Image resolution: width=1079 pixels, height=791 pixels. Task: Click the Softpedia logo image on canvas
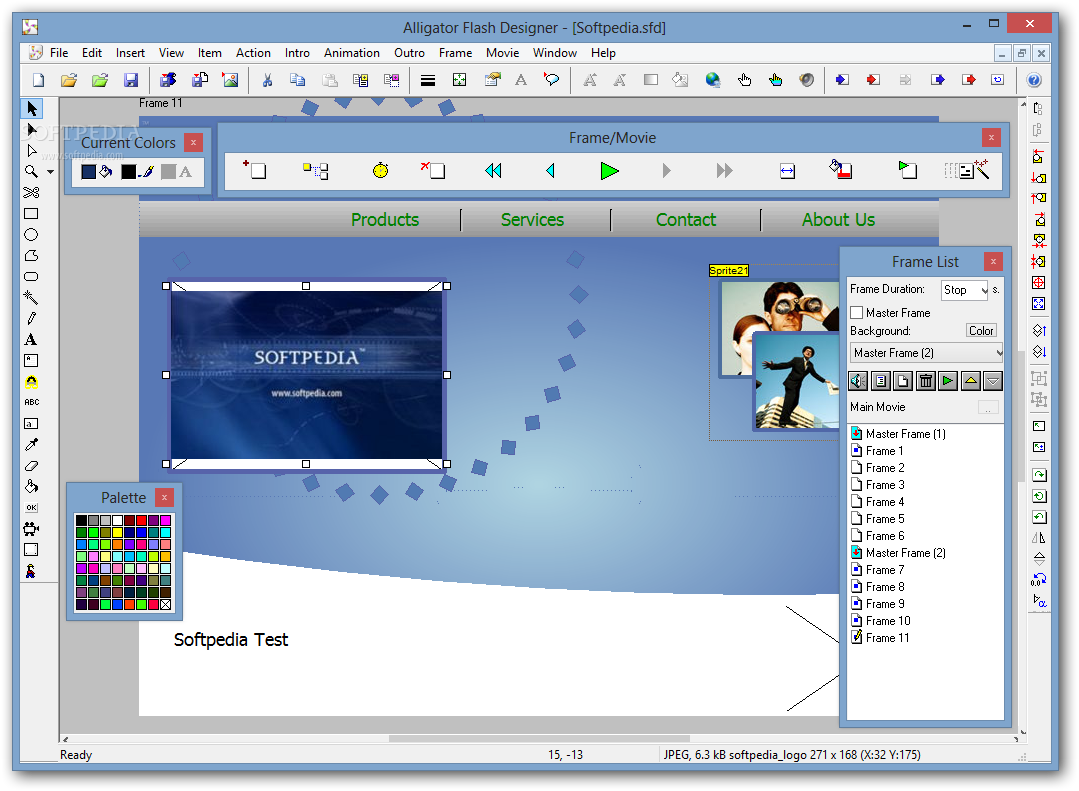(x=306, y=375)
